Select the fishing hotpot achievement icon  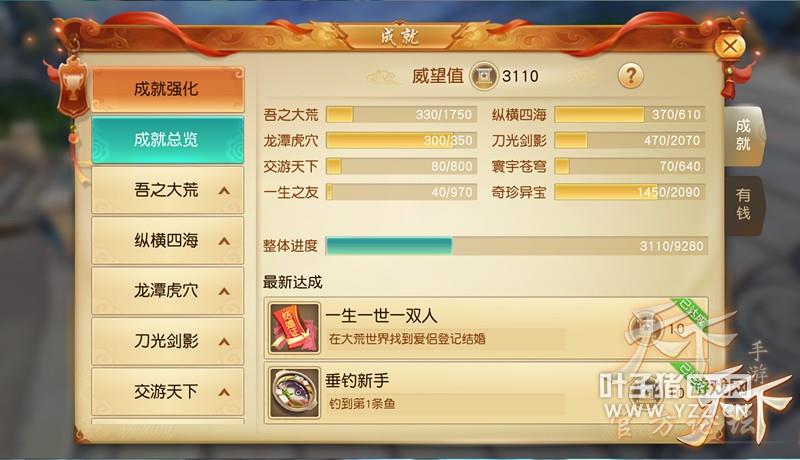[294, 393]
